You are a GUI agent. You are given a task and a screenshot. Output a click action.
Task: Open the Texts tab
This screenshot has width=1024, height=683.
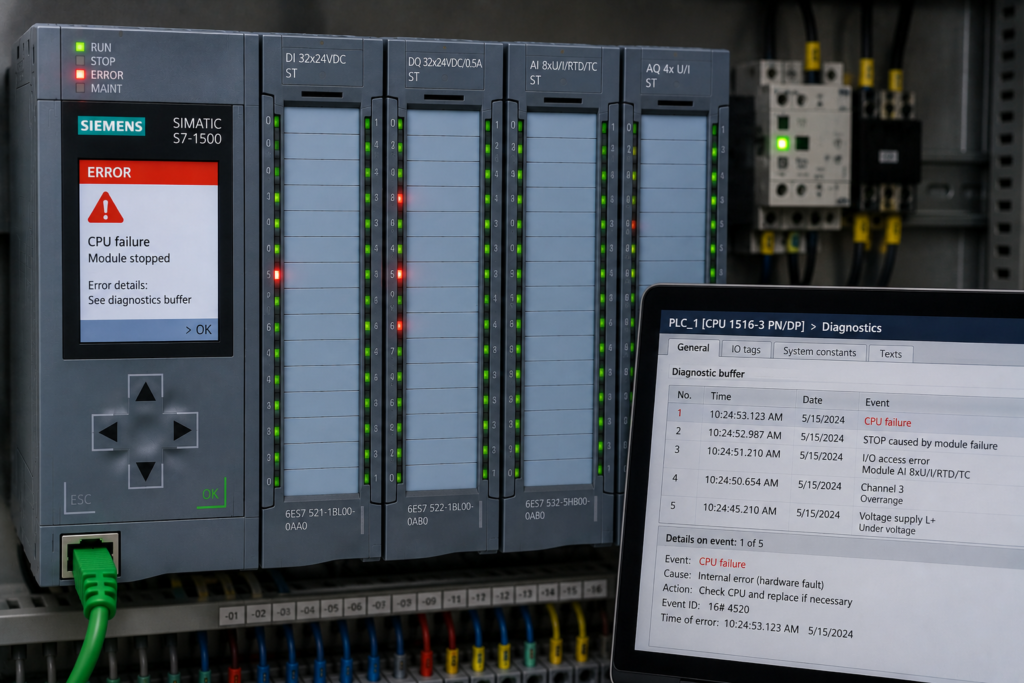[x=891, y=353]
